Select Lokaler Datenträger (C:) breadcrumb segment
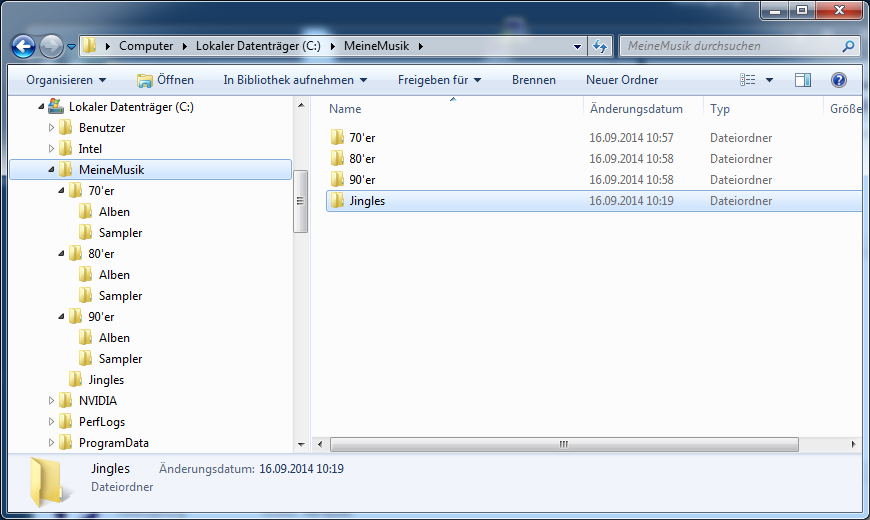 (258, 46)
